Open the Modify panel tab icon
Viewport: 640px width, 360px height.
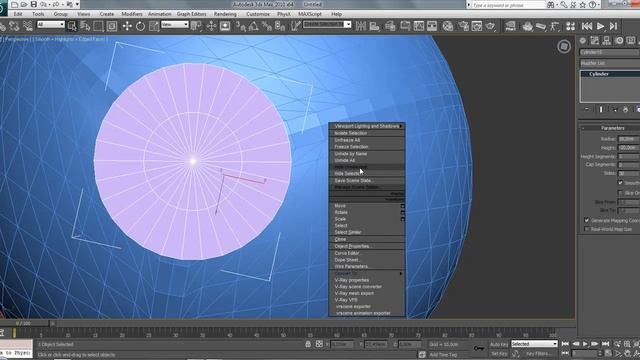595,40
